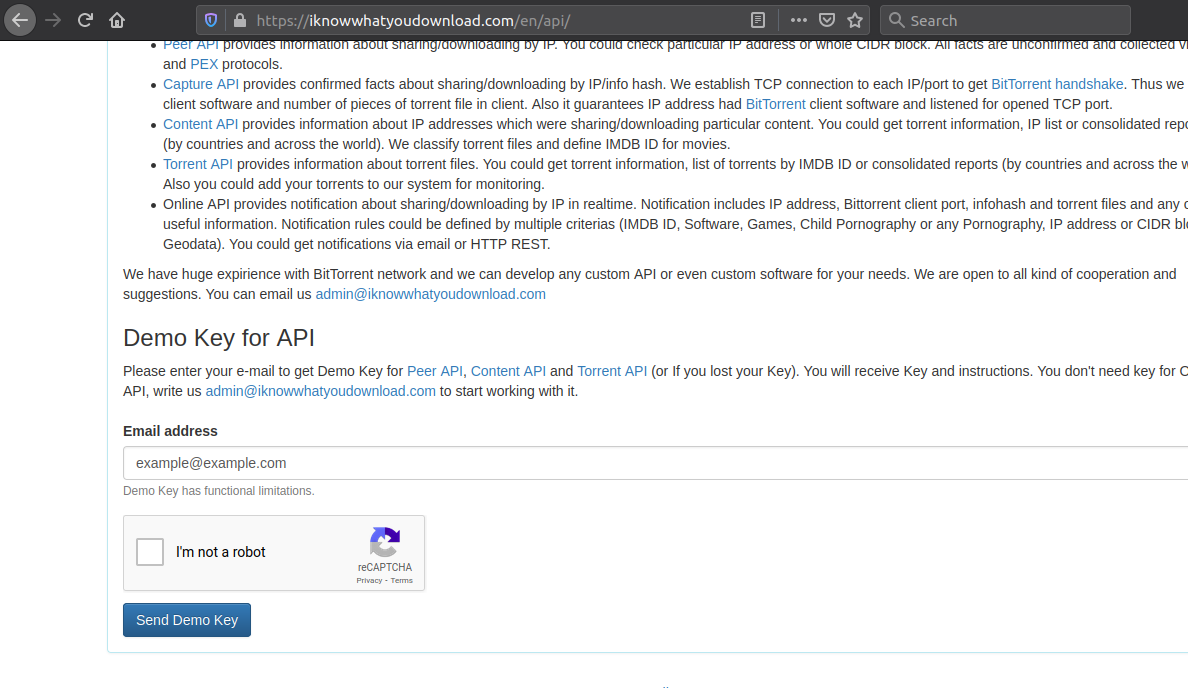
Task: Open the Capture API link
Action: (201, 84)
